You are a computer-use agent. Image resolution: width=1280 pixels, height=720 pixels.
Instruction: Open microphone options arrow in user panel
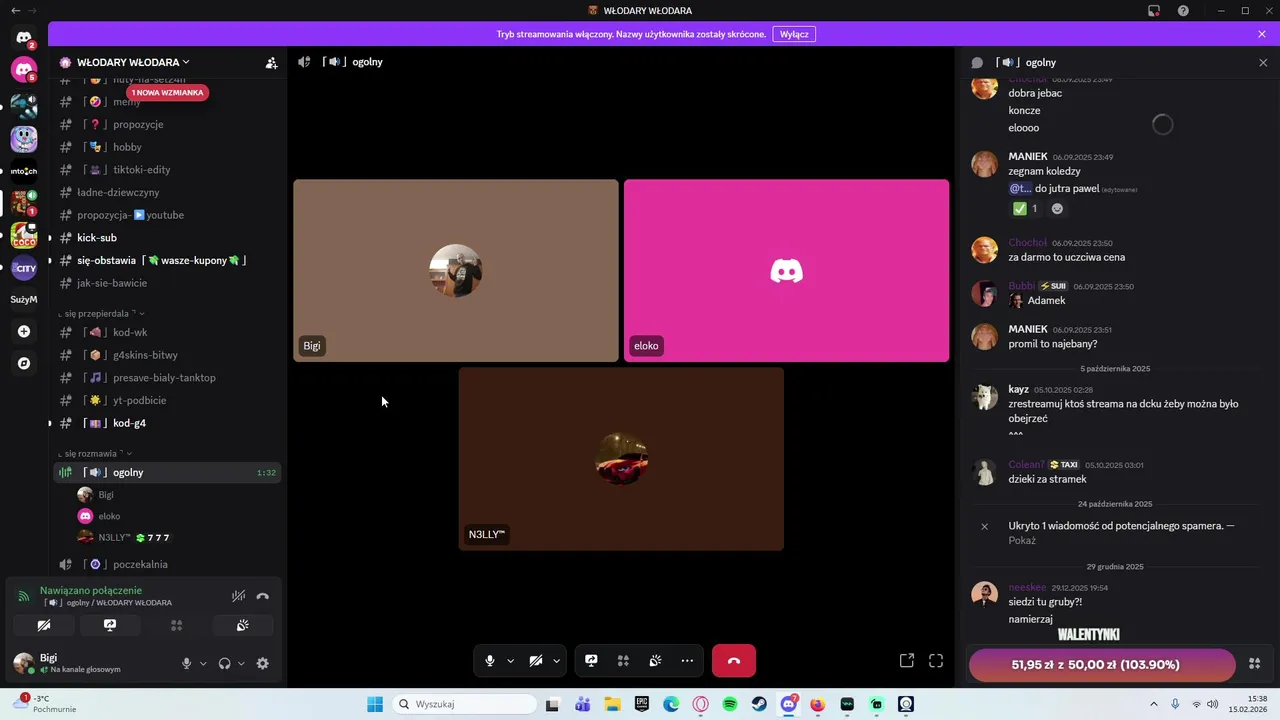[203, 663]
